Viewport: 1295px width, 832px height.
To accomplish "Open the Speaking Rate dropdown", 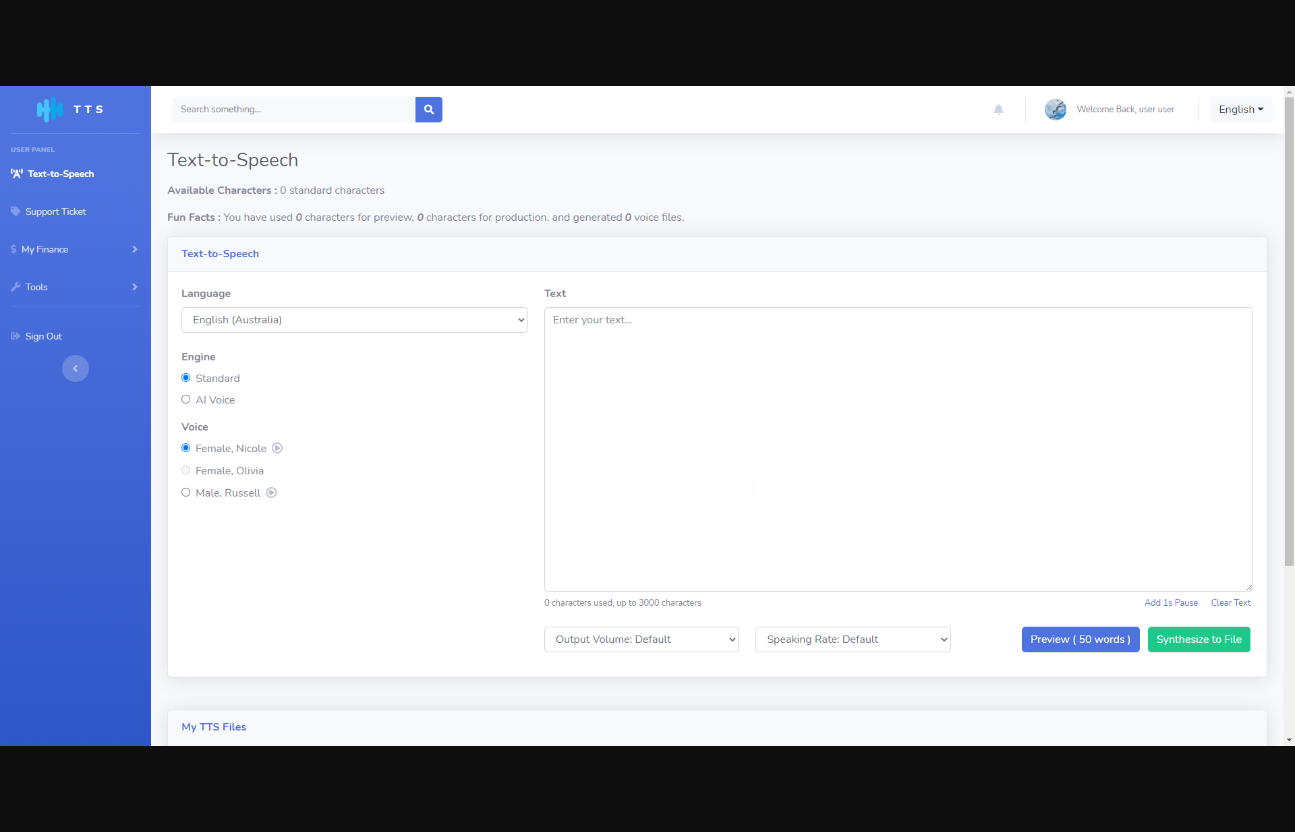I will pyautogui.click(x=852, y=640).
